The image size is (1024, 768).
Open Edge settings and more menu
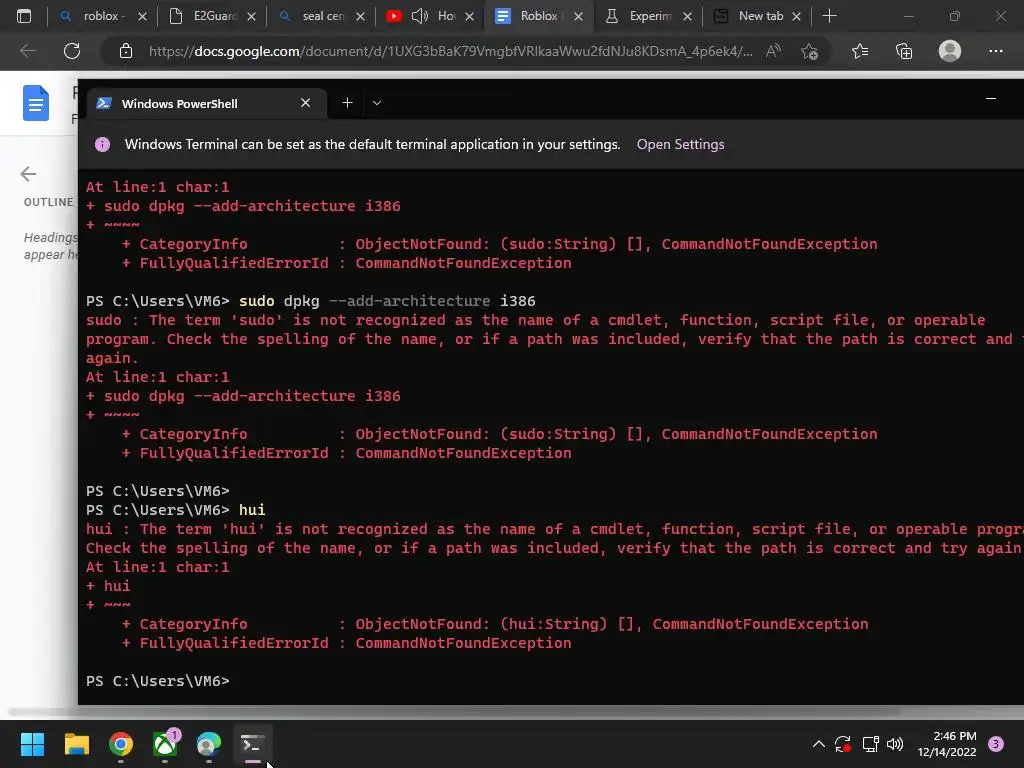995,51
